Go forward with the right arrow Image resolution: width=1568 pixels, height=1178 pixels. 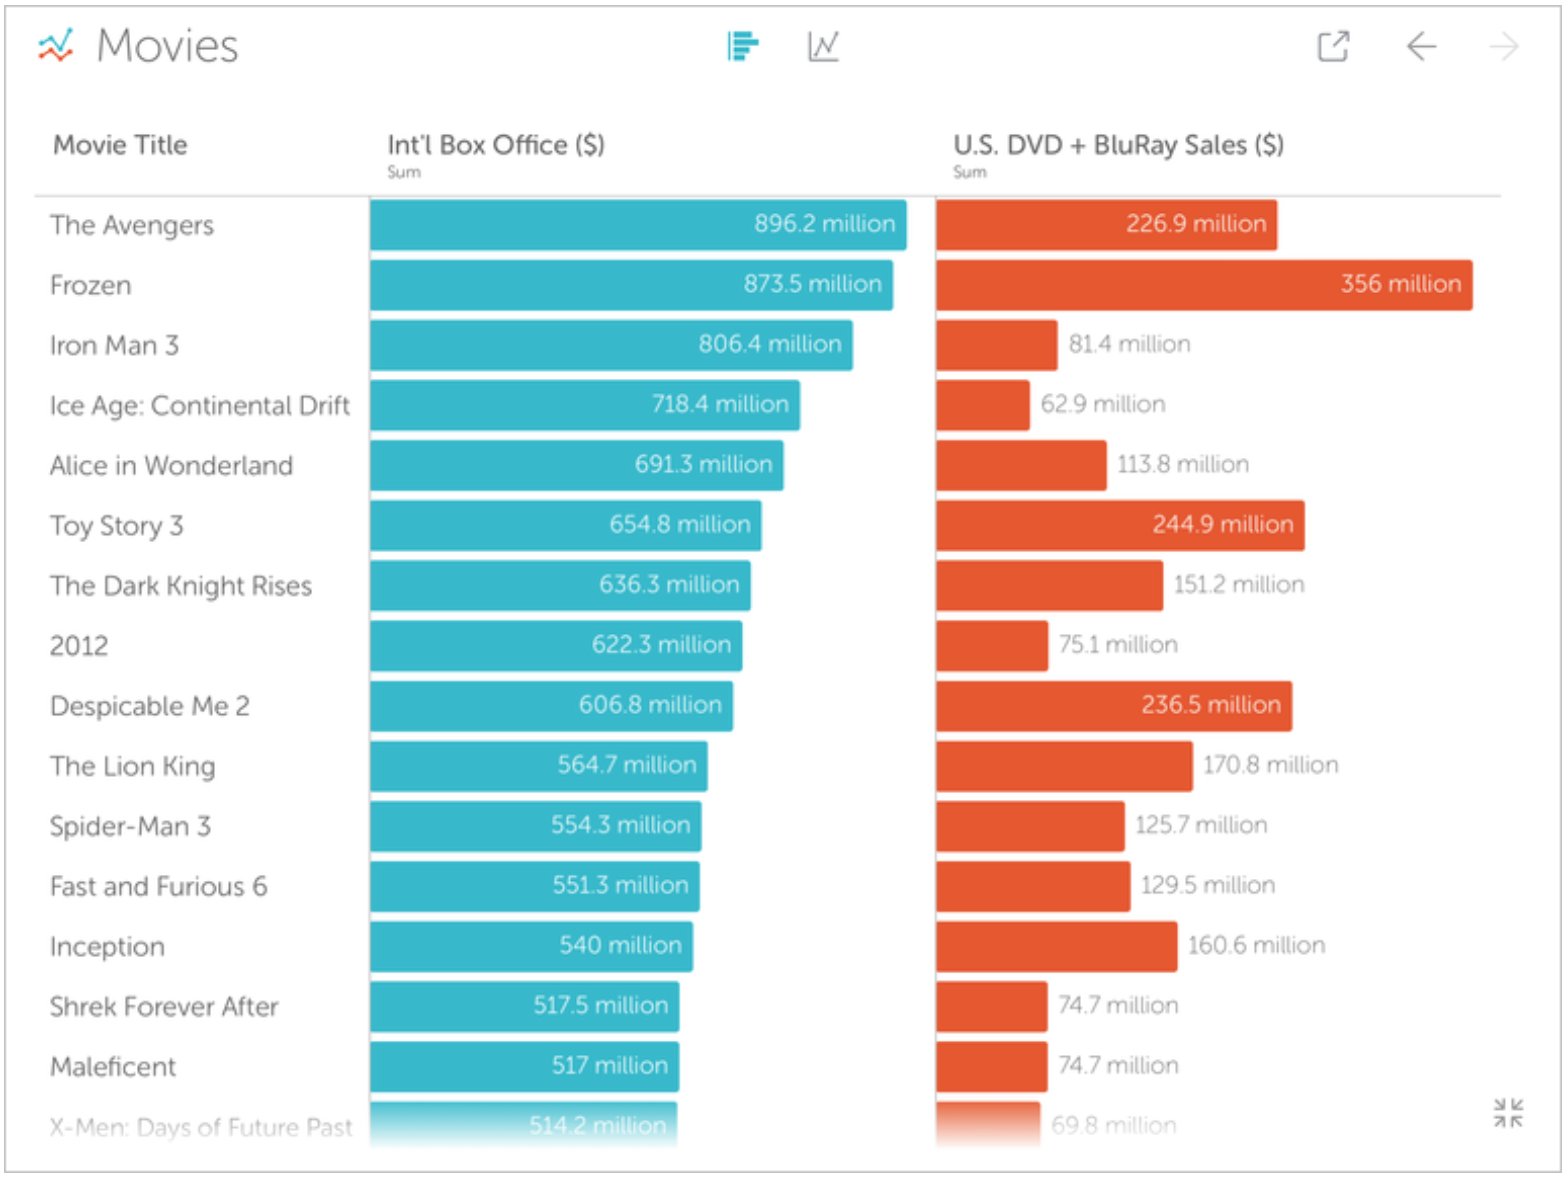1504,46
